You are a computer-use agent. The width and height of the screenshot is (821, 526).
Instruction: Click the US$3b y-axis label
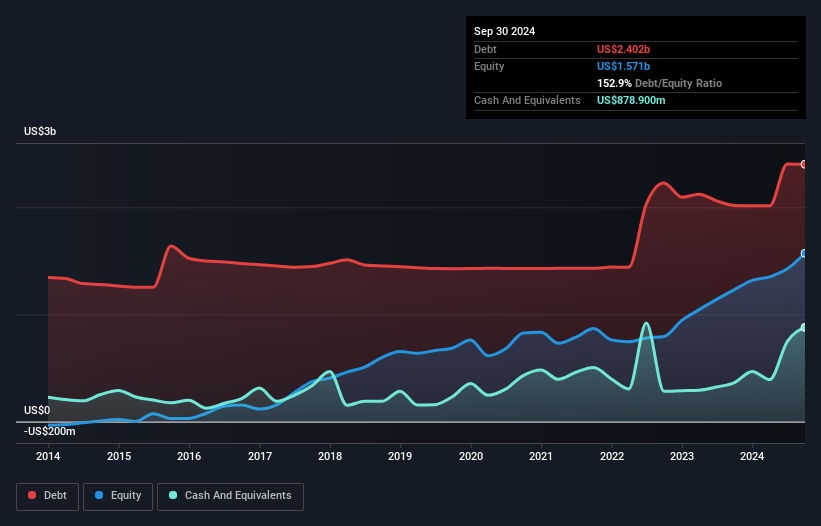tap(40, 131)
